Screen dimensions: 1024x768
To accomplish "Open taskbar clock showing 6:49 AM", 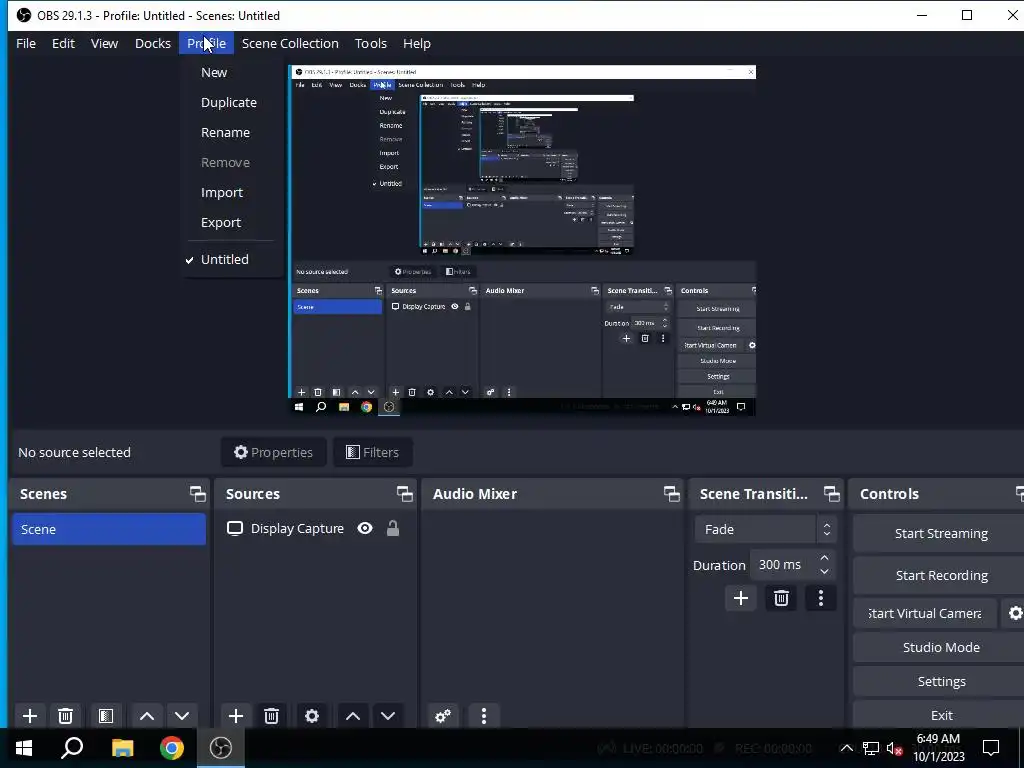I will (938, 748).
